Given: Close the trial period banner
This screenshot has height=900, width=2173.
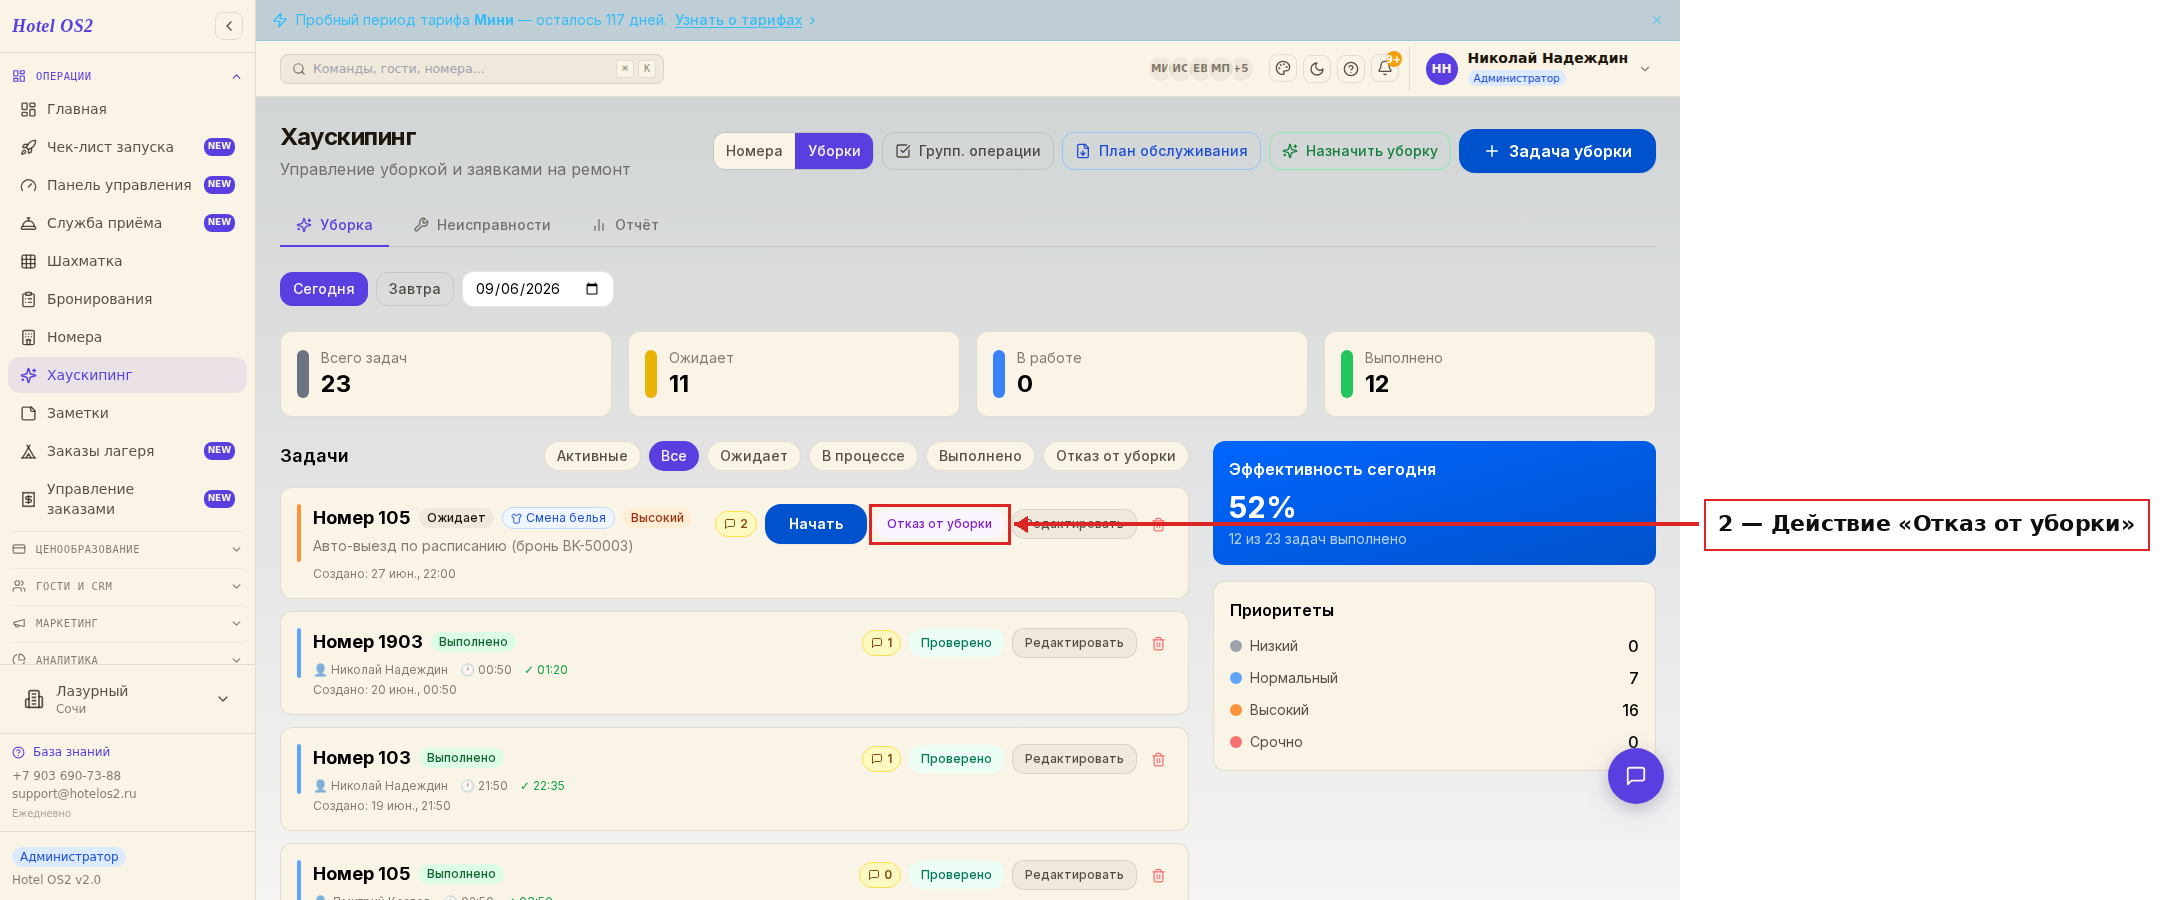Looking at the screenshot, I should [x=1657, y=20].
